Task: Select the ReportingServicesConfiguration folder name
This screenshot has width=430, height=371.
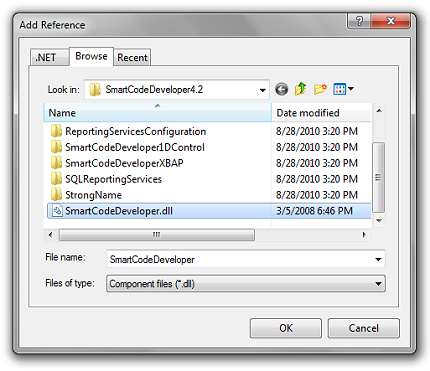Action: [135, 131]
